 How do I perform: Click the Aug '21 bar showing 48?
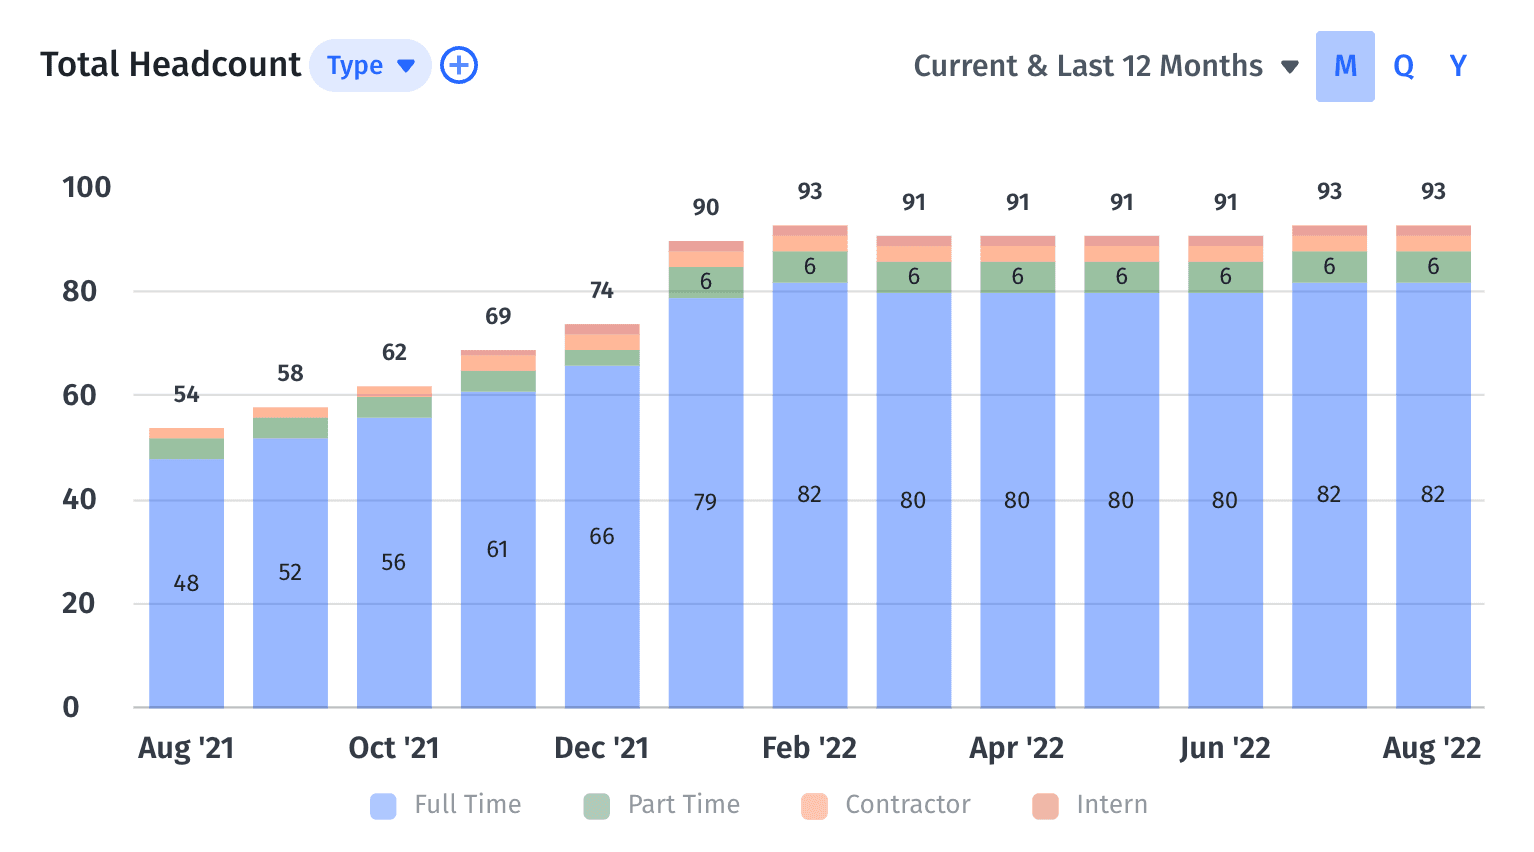point(186,583)
